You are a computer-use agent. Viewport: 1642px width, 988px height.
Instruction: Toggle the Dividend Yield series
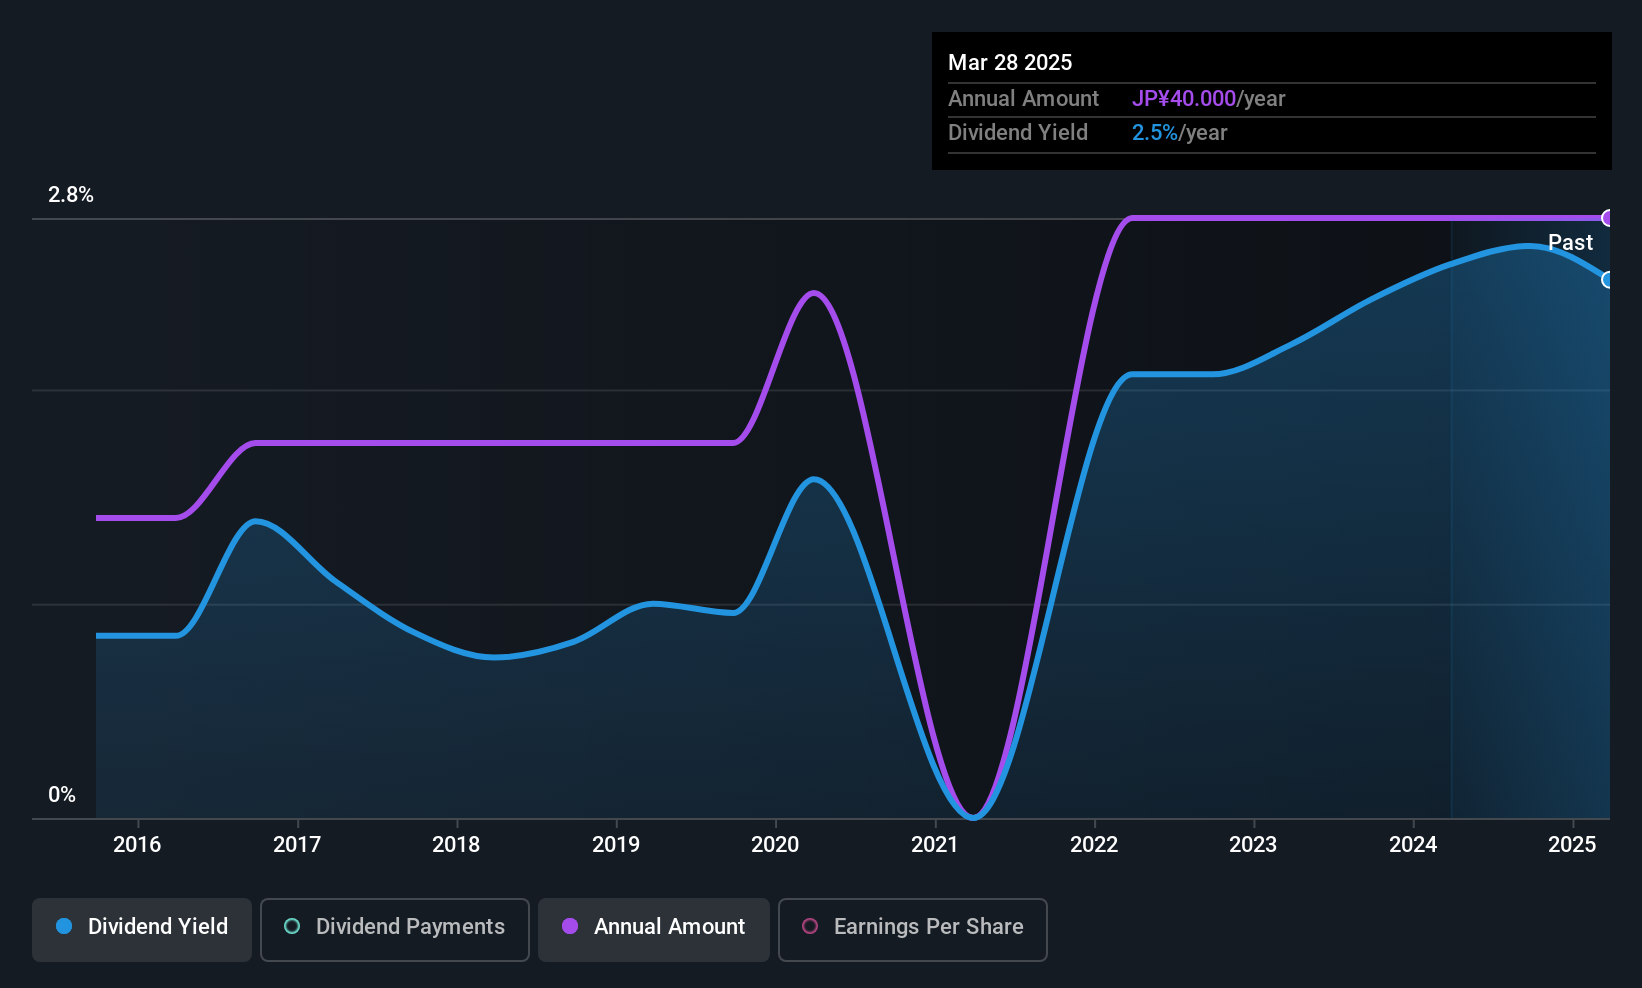tap(142, 929)
